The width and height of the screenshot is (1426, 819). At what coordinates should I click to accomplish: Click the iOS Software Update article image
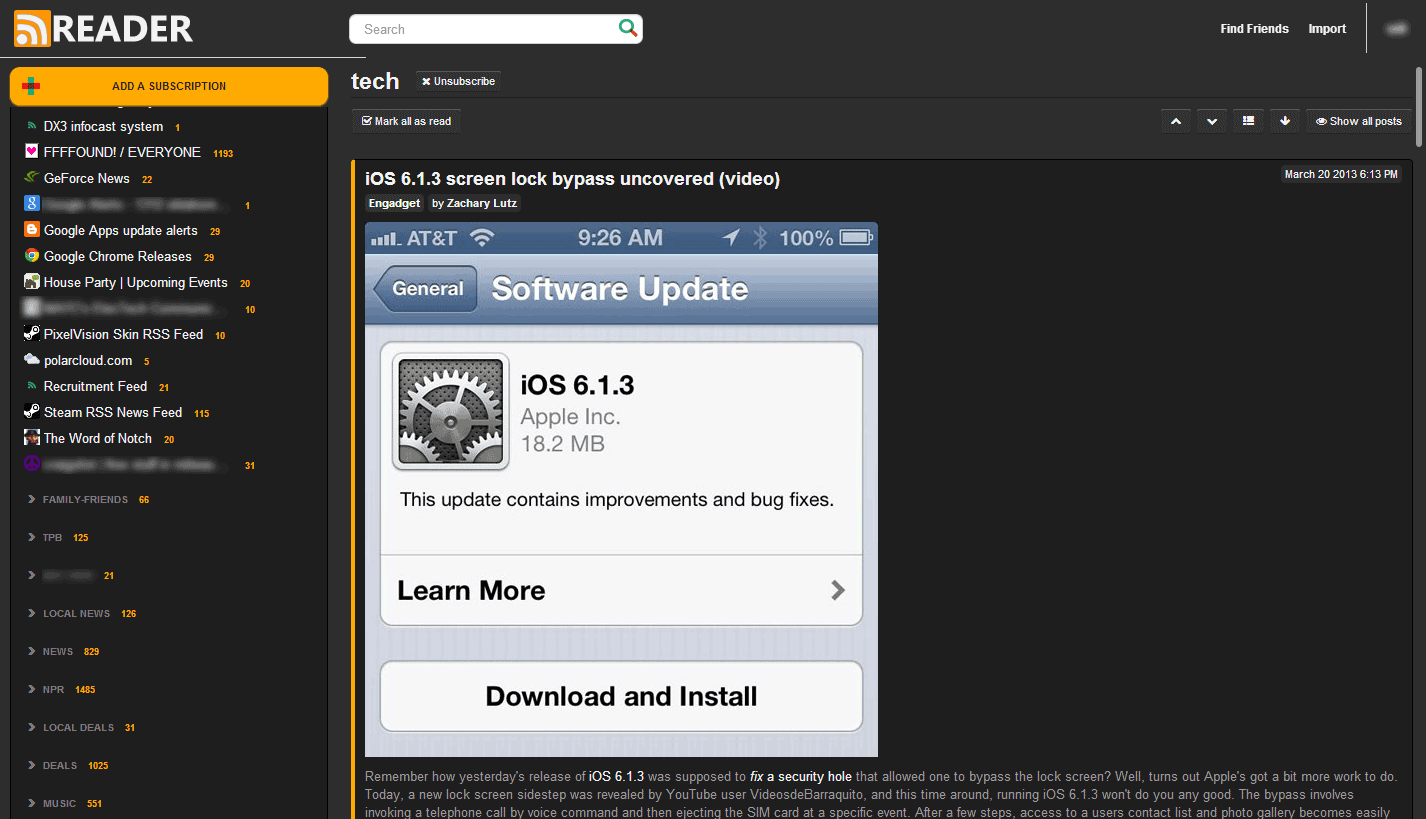[x=621, y=489]
